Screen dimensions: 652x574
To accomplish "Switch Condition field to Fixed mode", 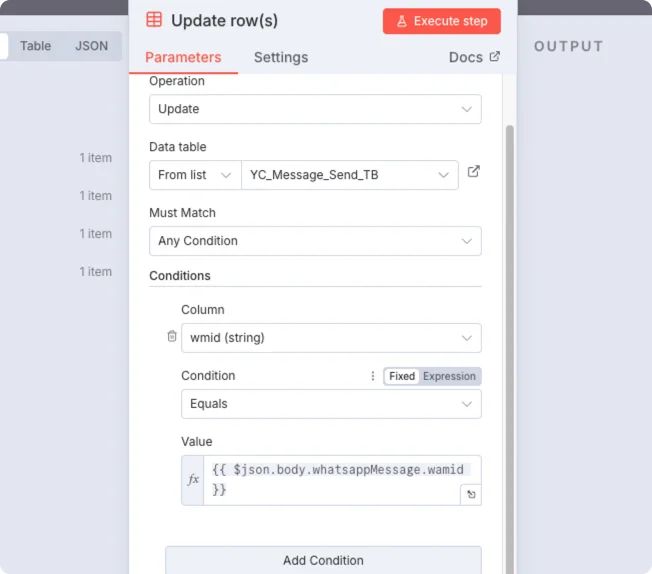I will coord(402,376).
